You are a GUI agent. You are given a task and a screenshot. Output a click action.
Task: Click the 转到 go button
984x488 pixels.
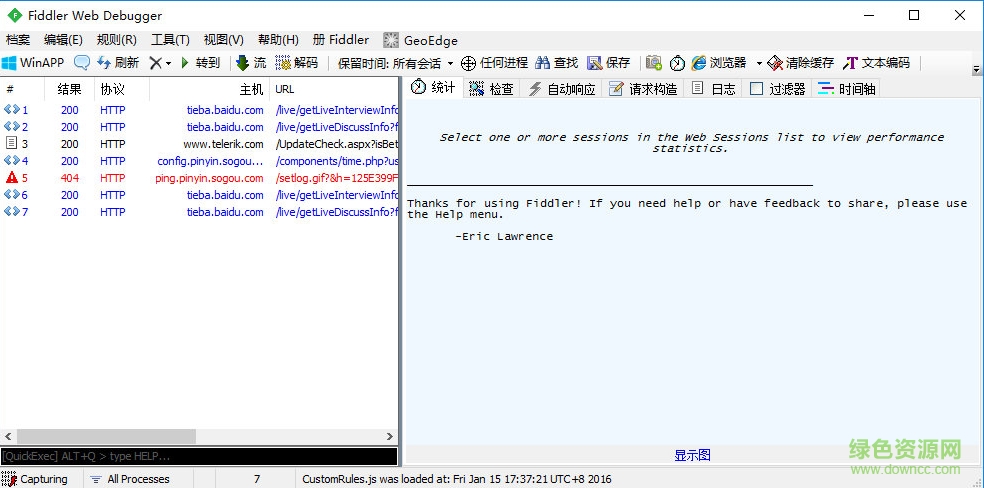(x=201, y=63)
